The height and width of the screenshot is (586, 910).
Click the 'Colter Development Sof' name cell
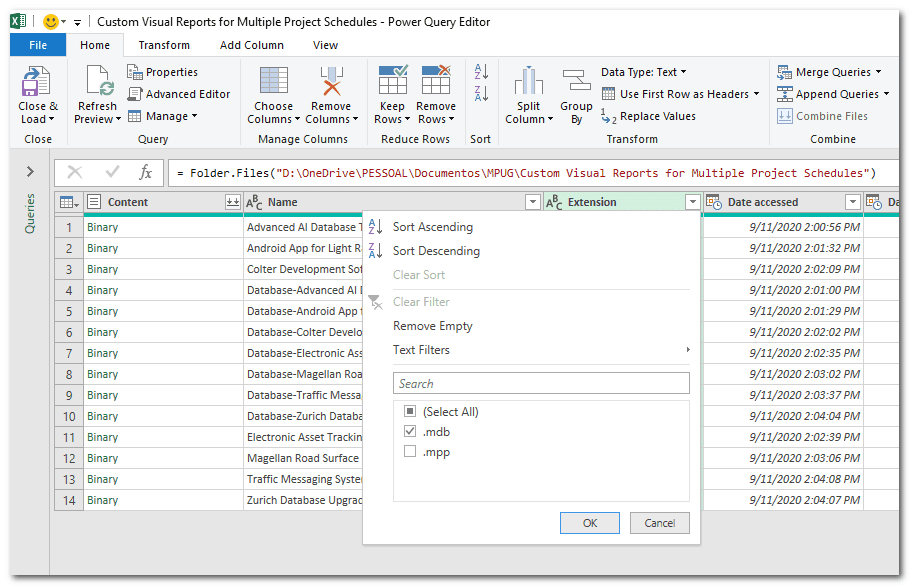click(304, 269)
